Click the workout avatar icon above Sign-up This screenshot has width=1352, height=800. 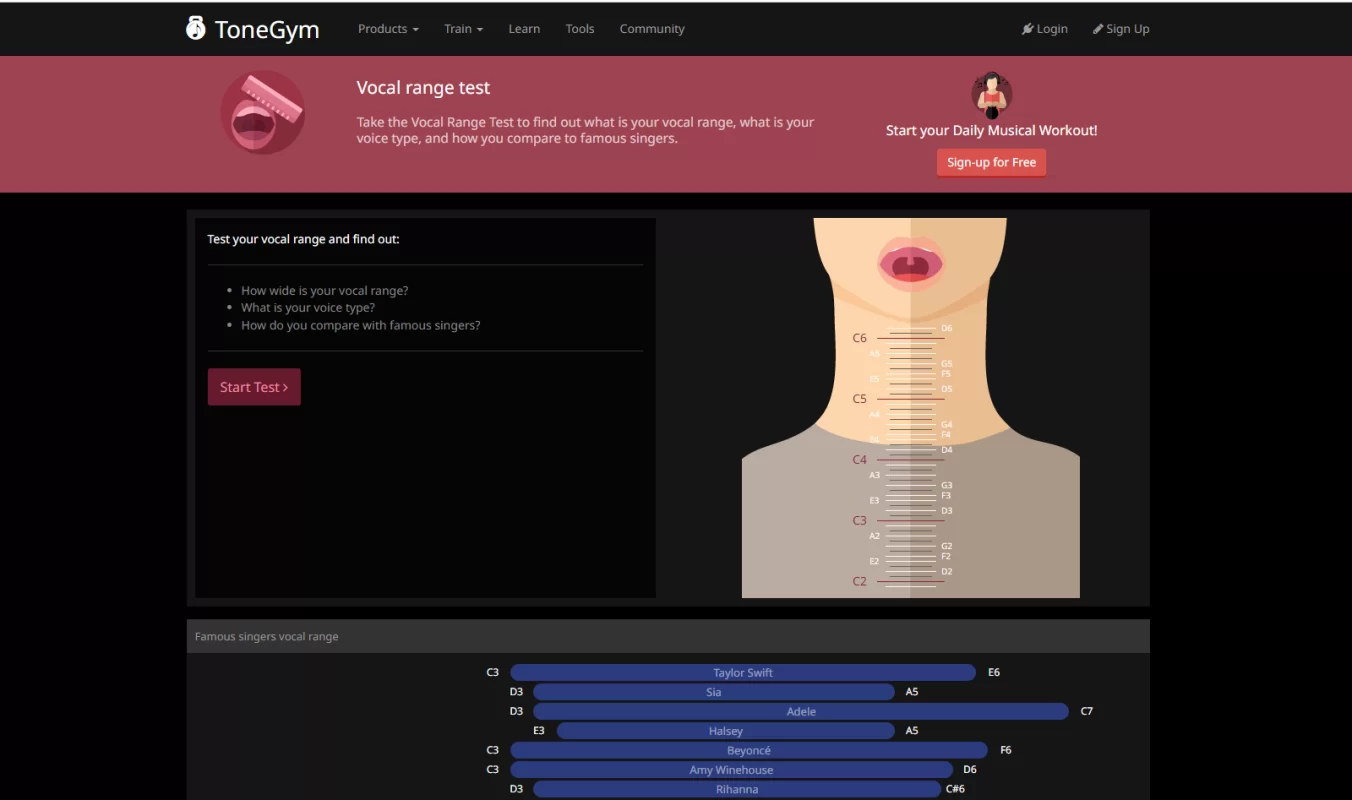[x=992, y=95]
